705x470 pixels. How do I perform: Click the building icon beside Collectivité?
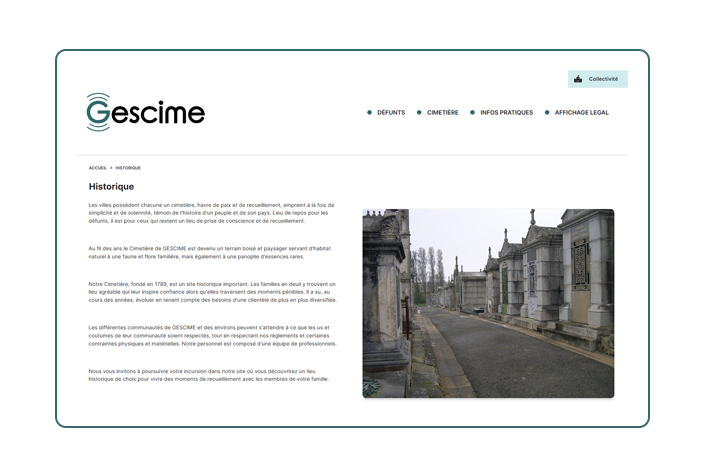pos(578,79)
